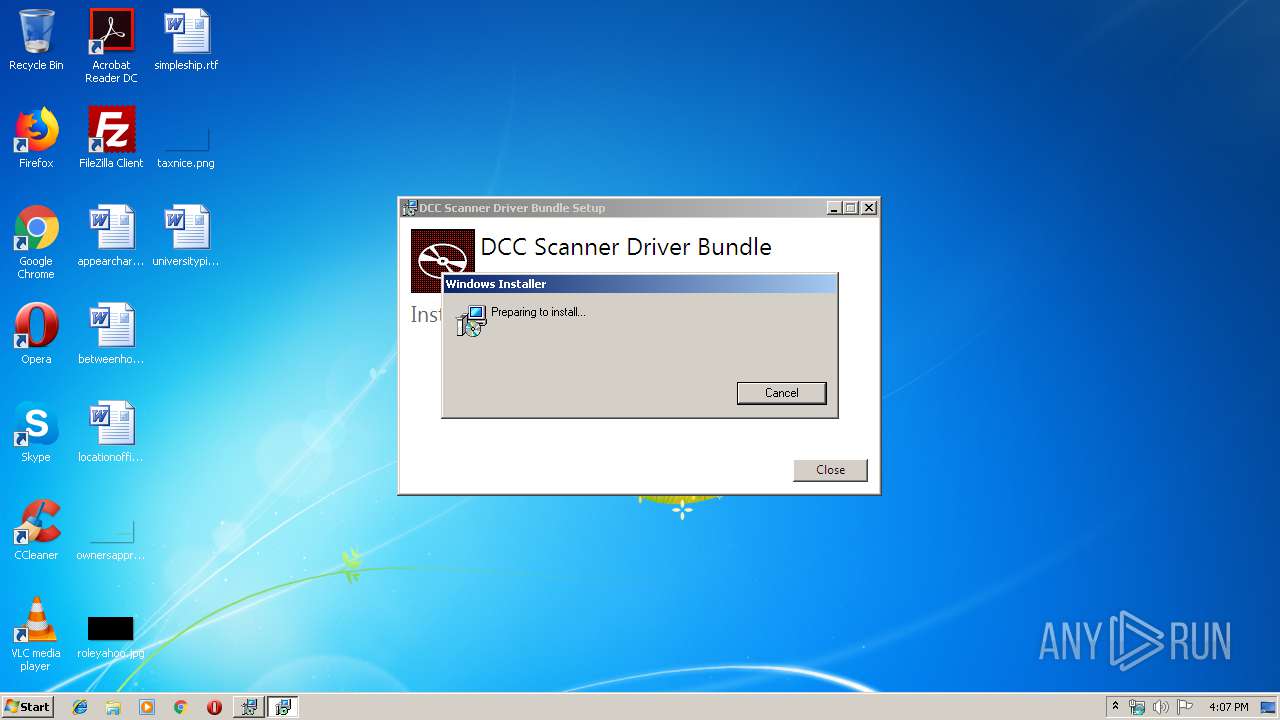
Task: Show hidden system tray icons
Action: point(1115,706)
